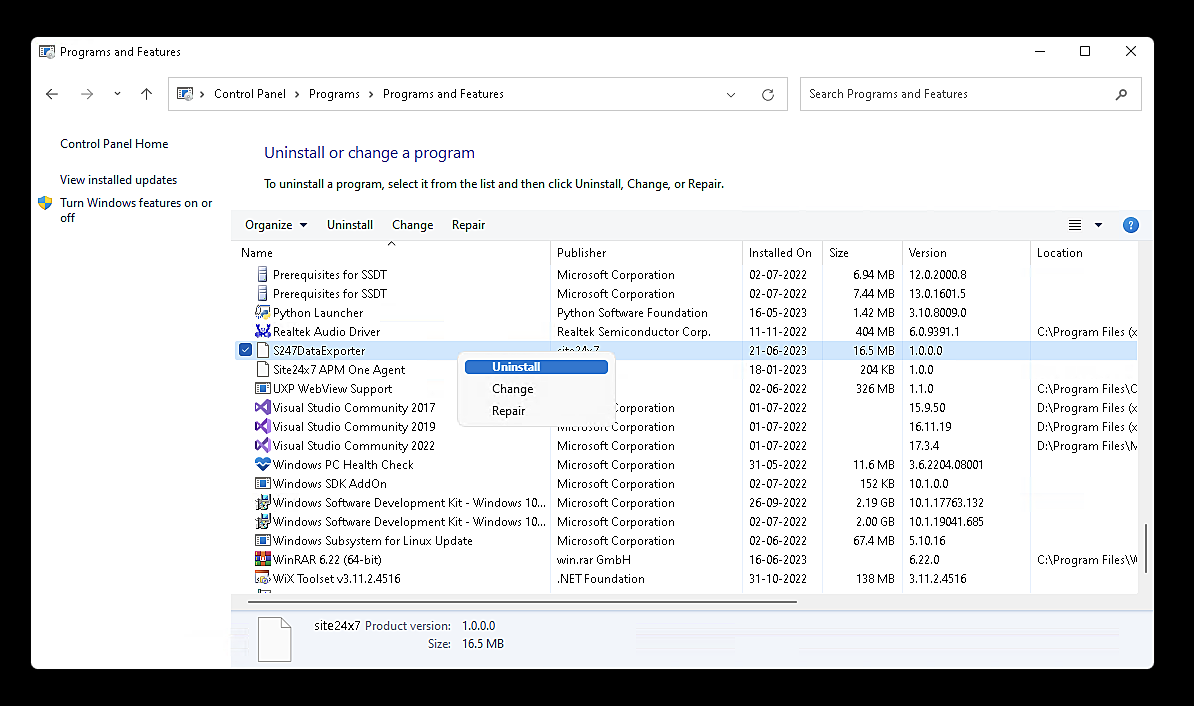Click the Realtek Audio Driver icon
1194x706 pixels.
pos(262,331)
